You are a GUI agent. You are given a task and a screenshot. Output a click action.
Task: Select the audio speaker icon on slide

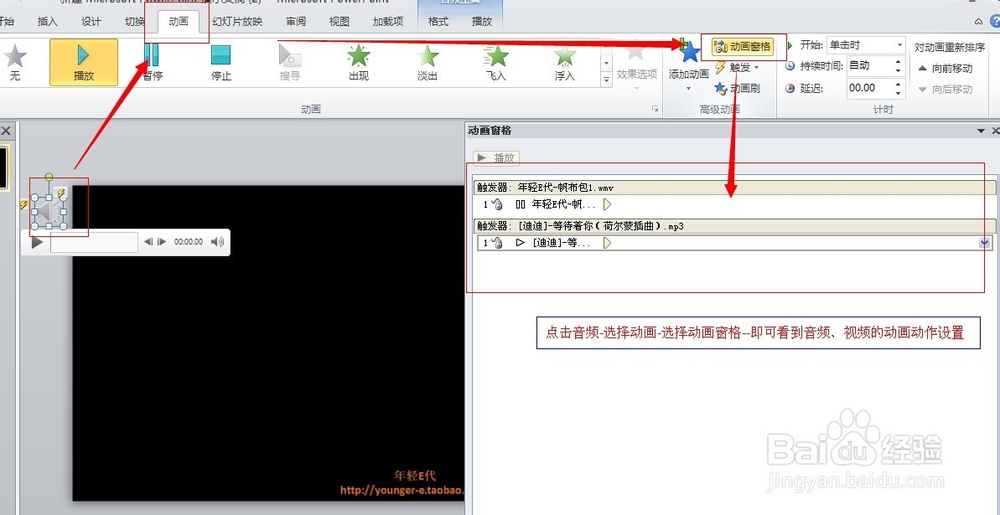(48, 213)
